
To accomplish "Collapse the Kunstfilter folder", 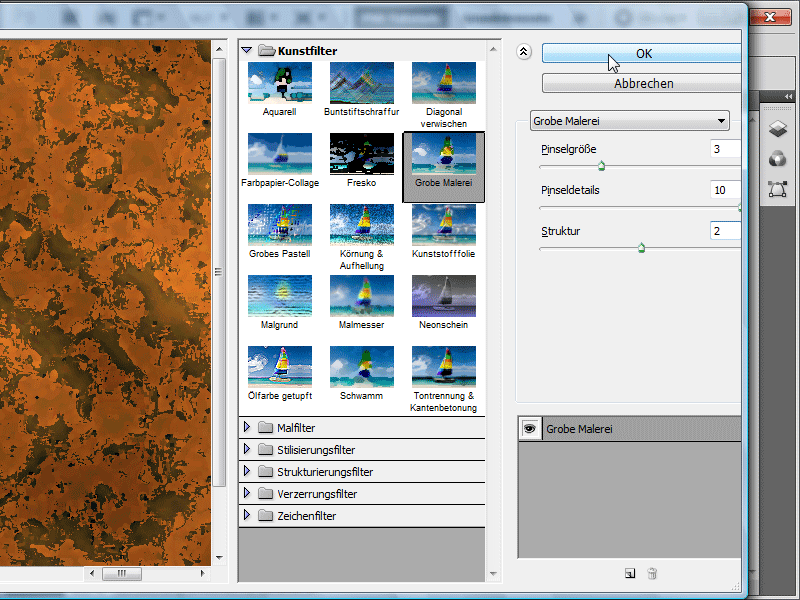I will pos(247,50).
